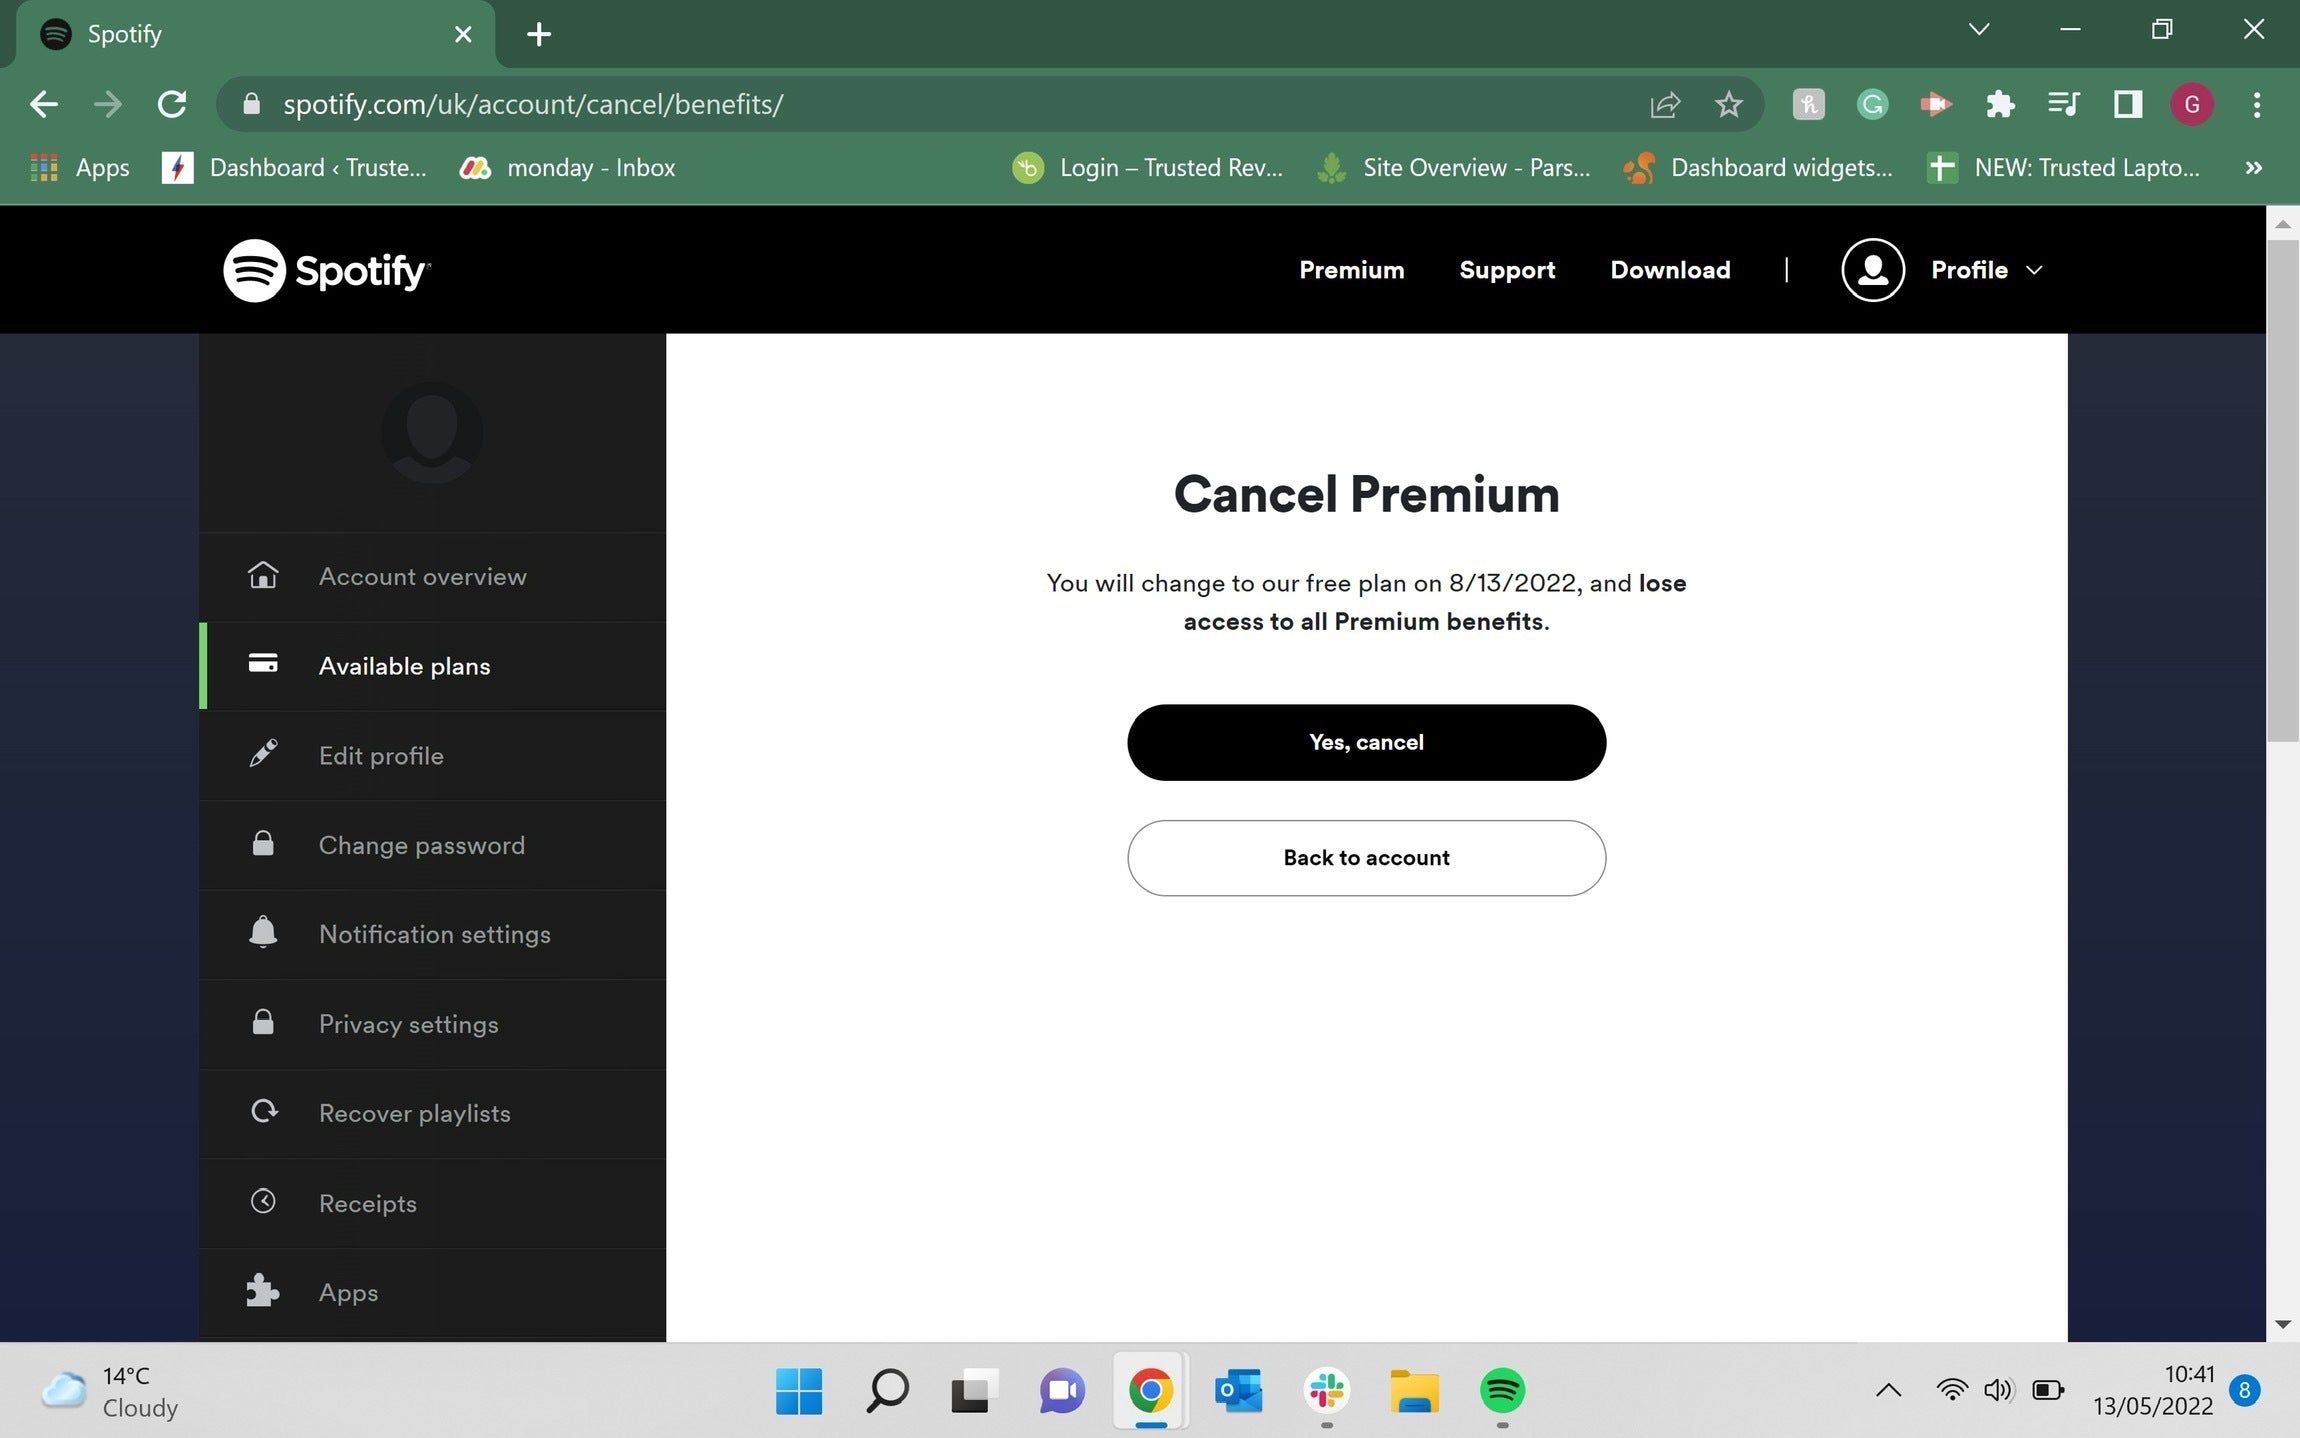Image resolution: width=2300 pixels, height=1438 pixels.
Task: Show more bookmarks via double chevron
Action: pyautogui.click(x=2253, y=168)
